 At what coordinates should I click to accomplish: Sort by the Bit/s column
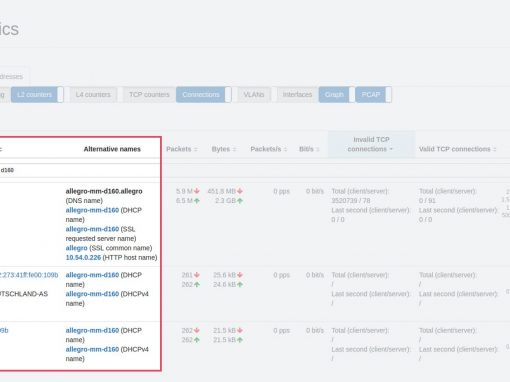pos(309,149)
